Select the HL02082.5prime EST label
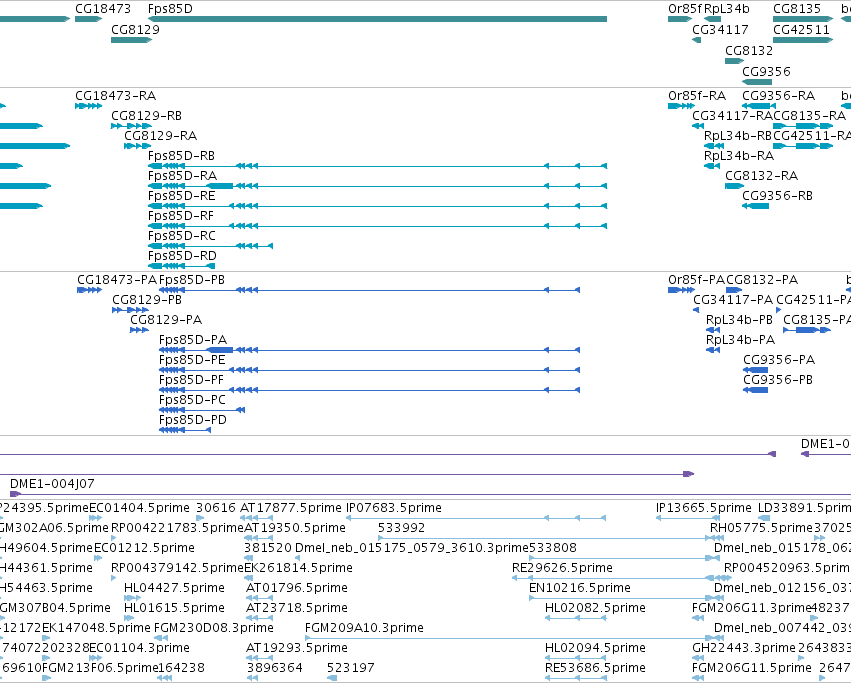Screen dimensions: 851x683 tap(595, 608)
